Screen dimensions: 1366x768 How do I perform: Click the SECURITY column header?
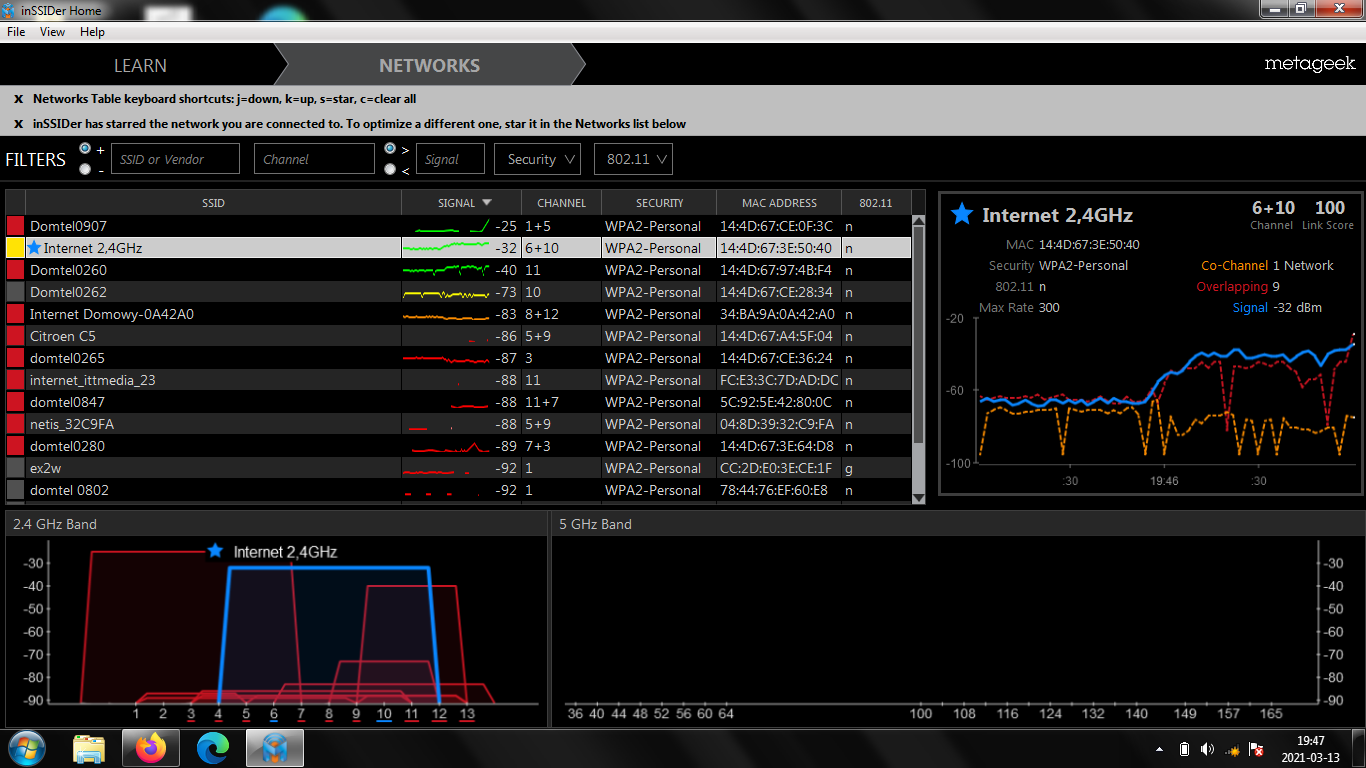[x=659, y=202]
